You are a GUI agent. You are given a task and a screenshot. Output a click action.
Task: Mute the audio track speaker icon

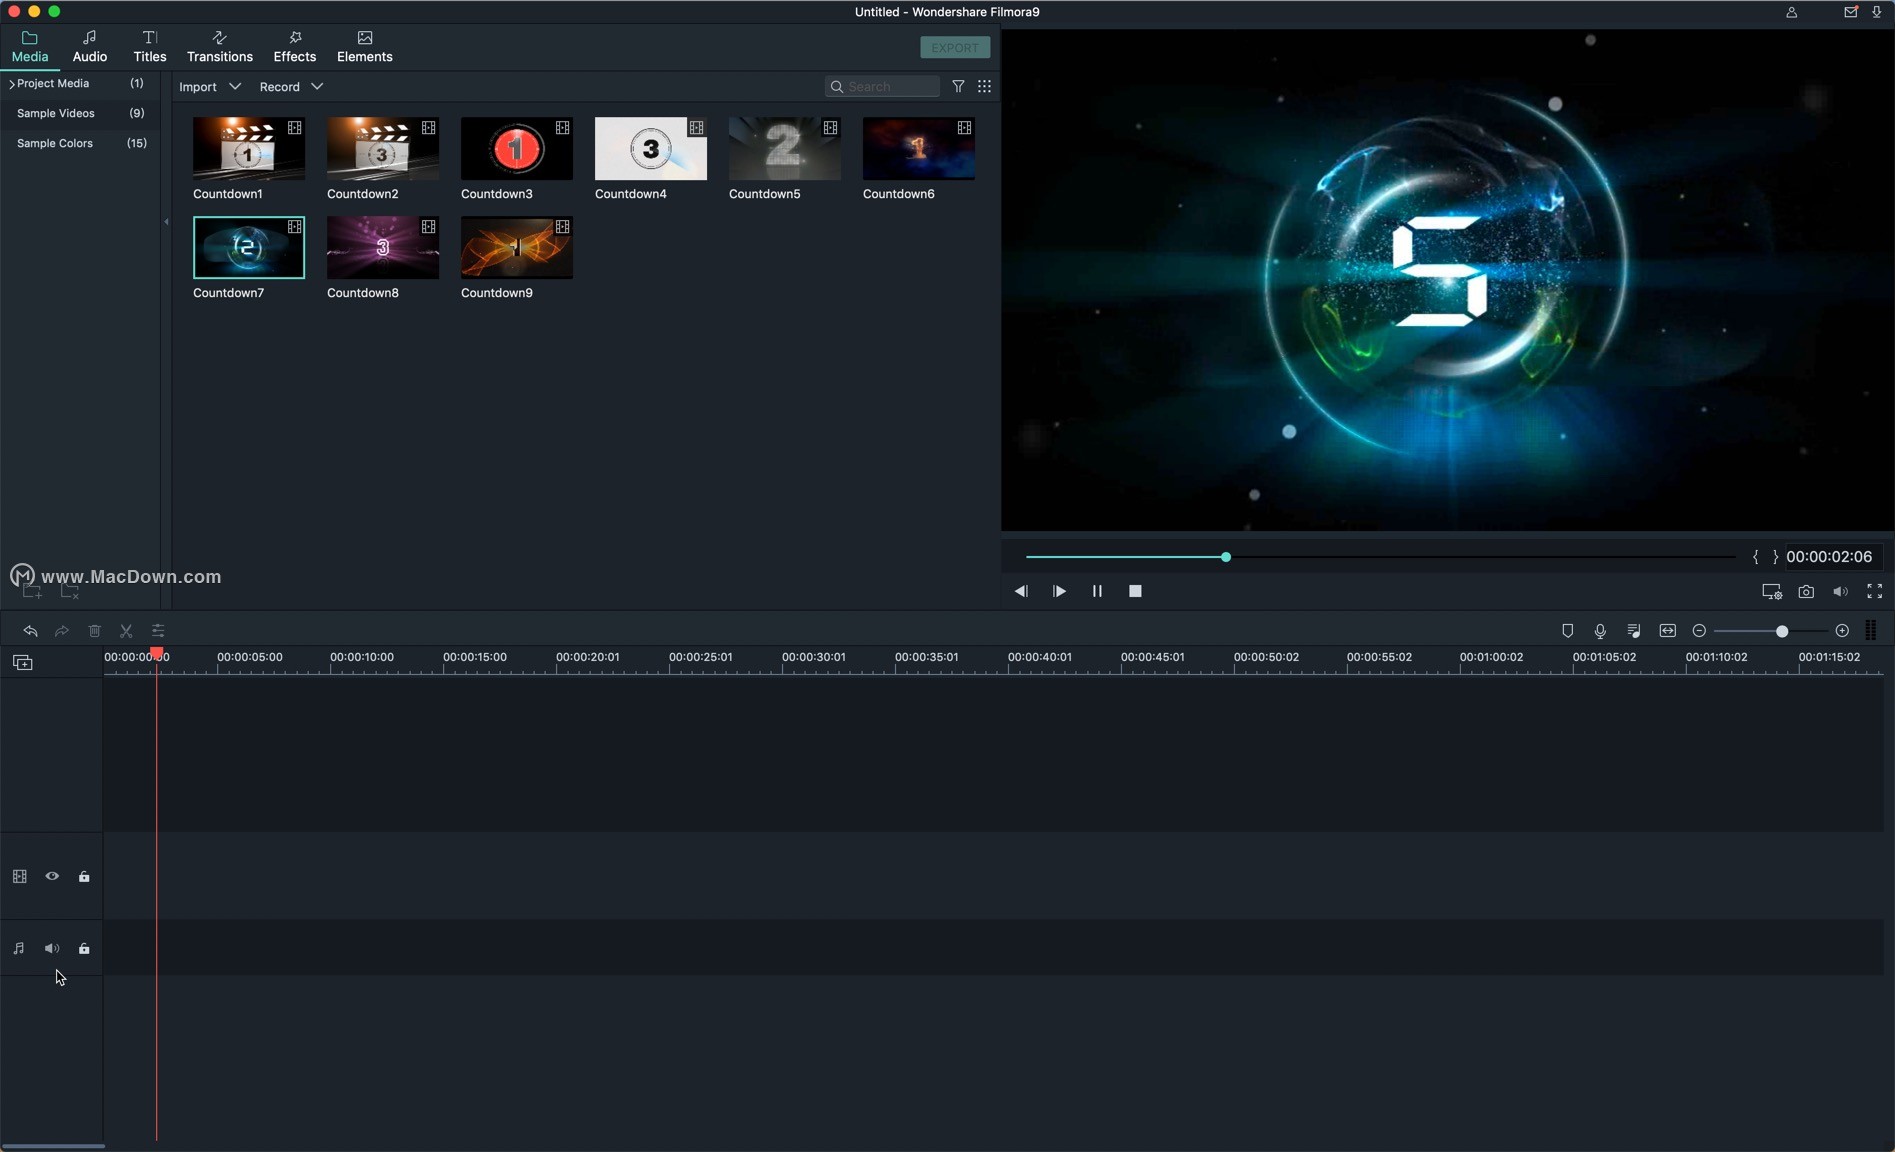[52, 949]
